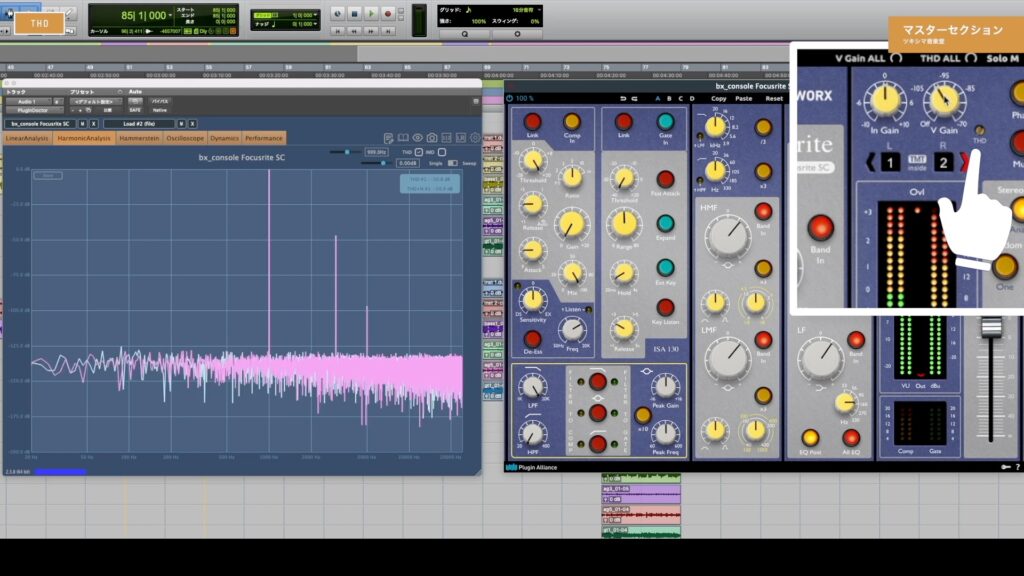Viewport: 1024px width, 576px height.
Task: Open the nudge value dropdown in Pro Tools
Action: pos(316,24)
